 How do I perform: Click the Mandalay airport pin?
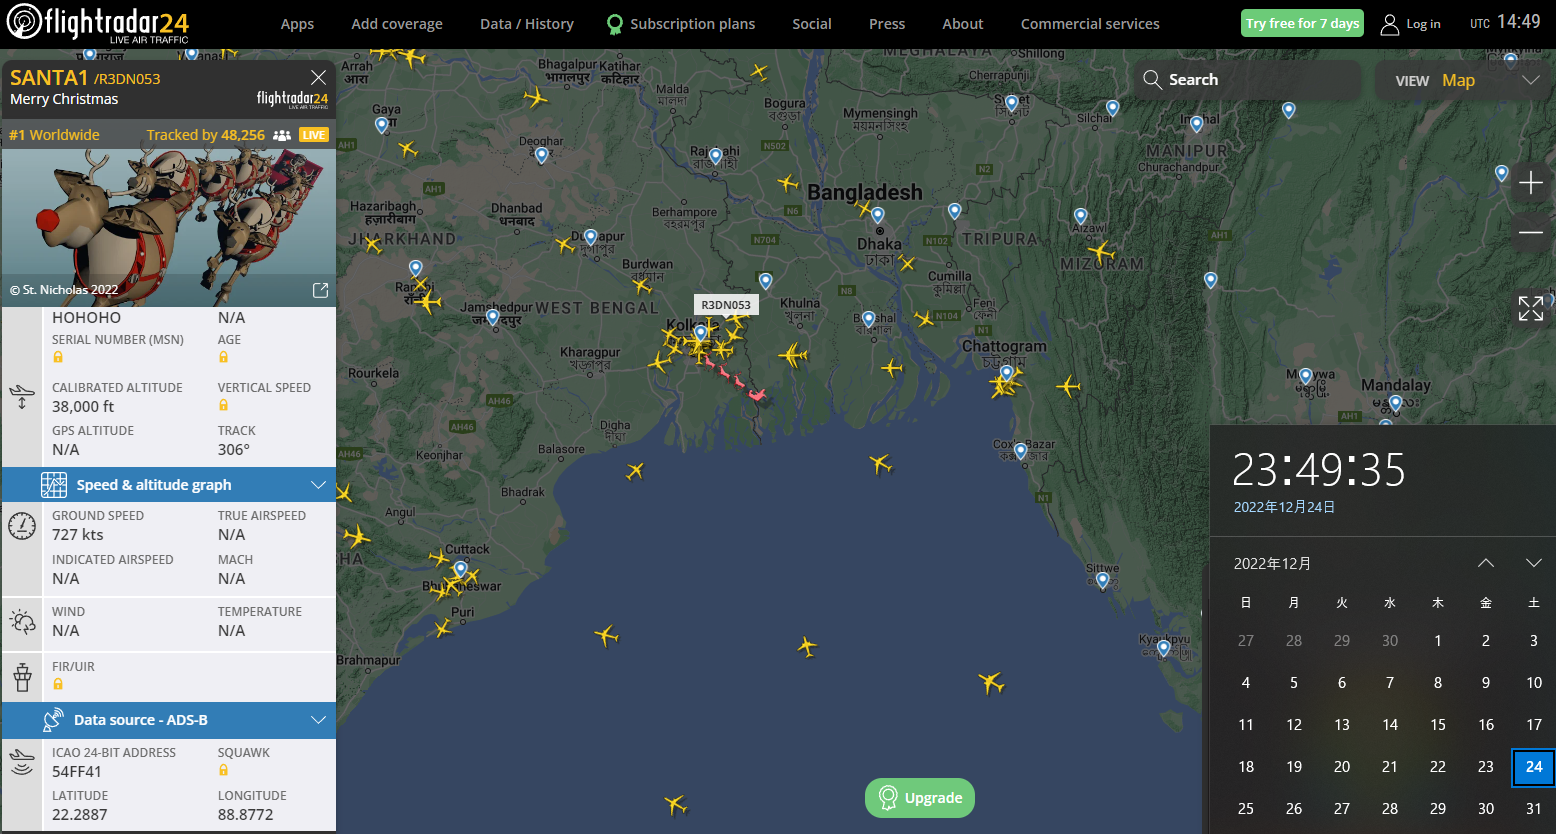(1395, 403)
